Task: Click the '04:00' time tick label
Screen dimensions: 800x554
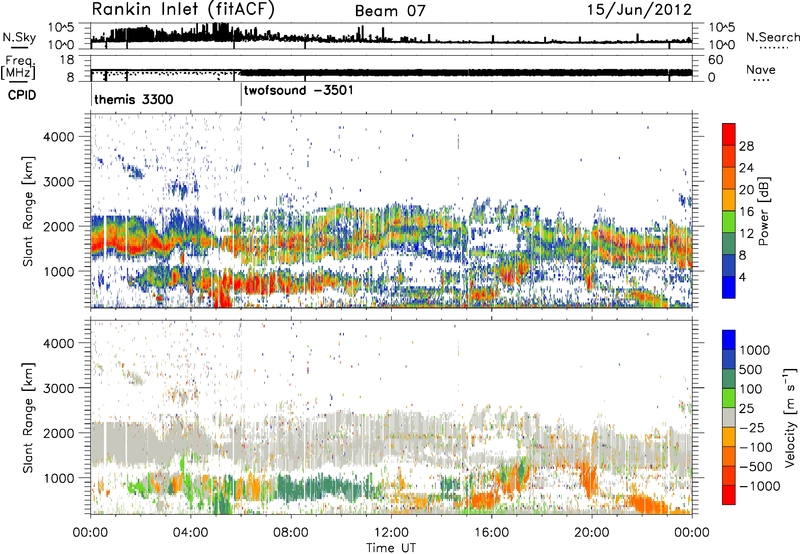Action: (x=190, y=533)
